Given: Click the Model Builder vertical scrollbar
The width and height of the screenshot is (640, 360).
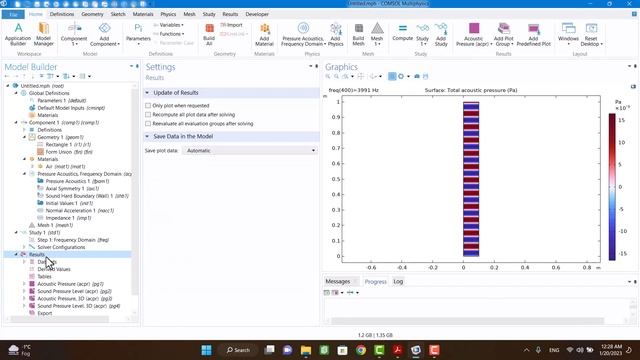Looking at the screenshot, I should pos(135,192).
